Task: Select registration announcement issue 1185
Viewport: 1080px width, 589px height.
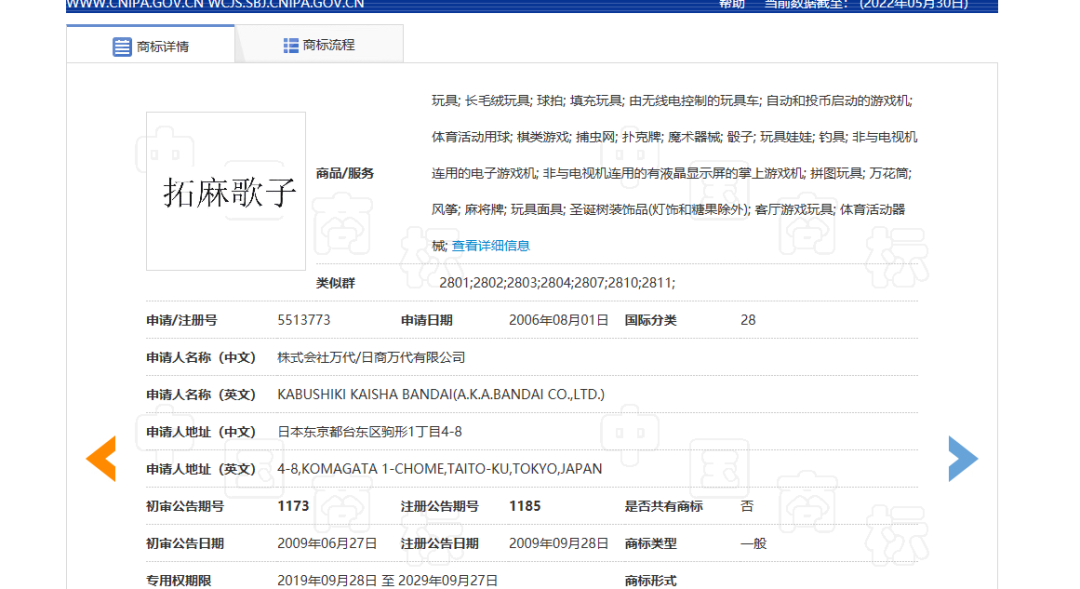Action: pos(525,506)
